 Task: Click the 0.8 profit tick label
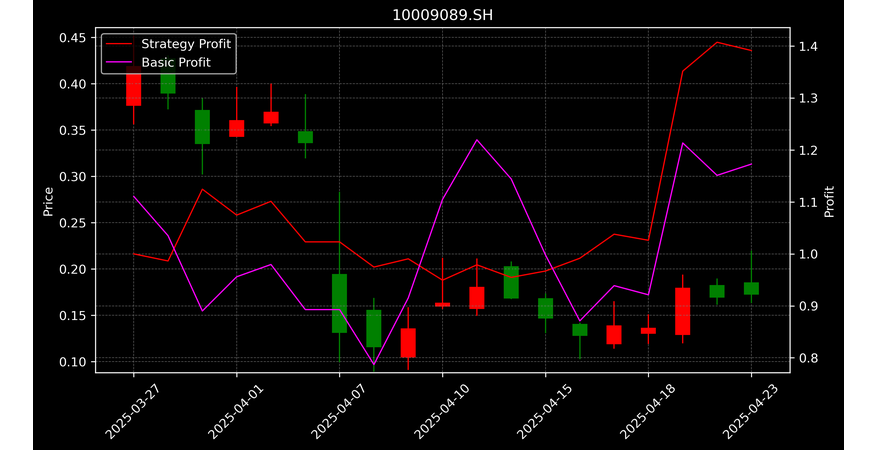[808, 358]
